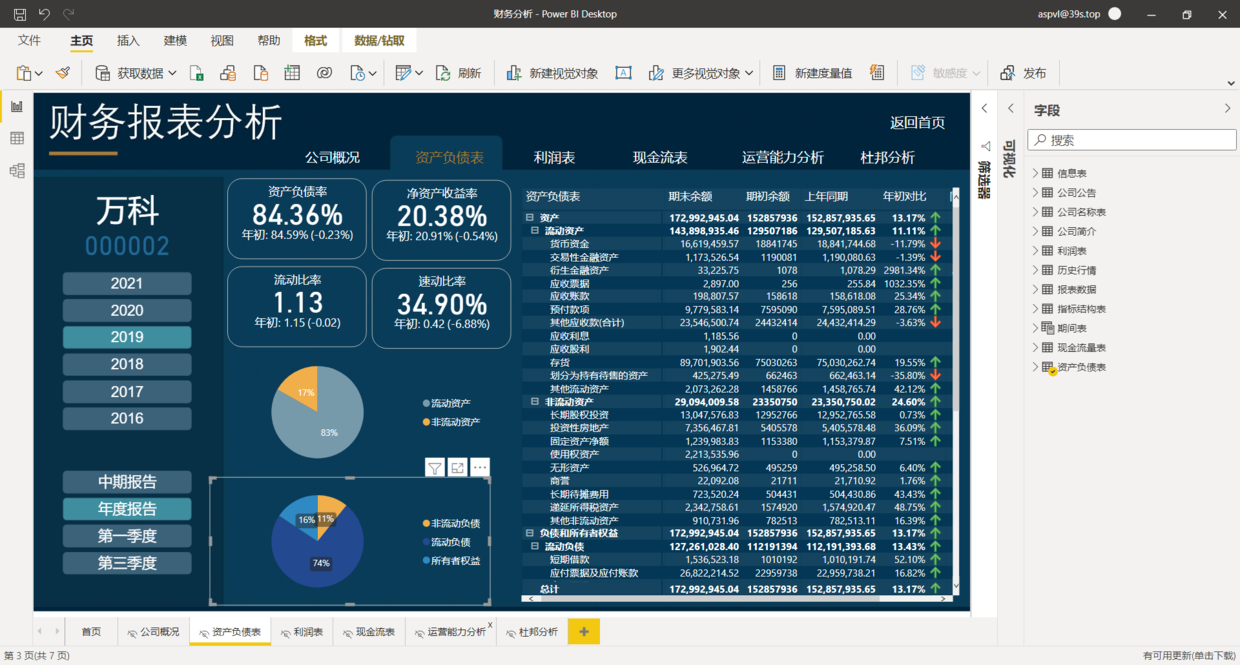Image resolution: width=1240 pixels, height=665 pixels.
Task: Go to 运营能力分析 in the report navigation
Action: (783, 158)
